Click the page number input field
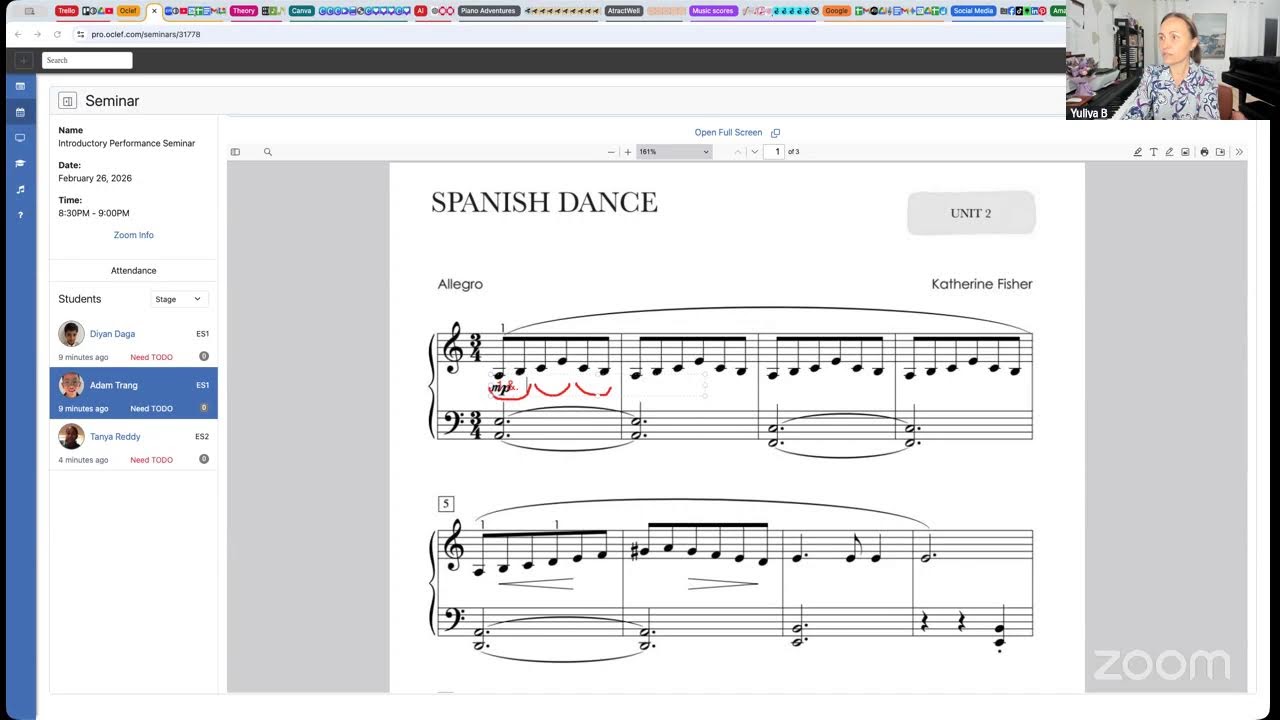1280x720 pixels. click(775, 152)
